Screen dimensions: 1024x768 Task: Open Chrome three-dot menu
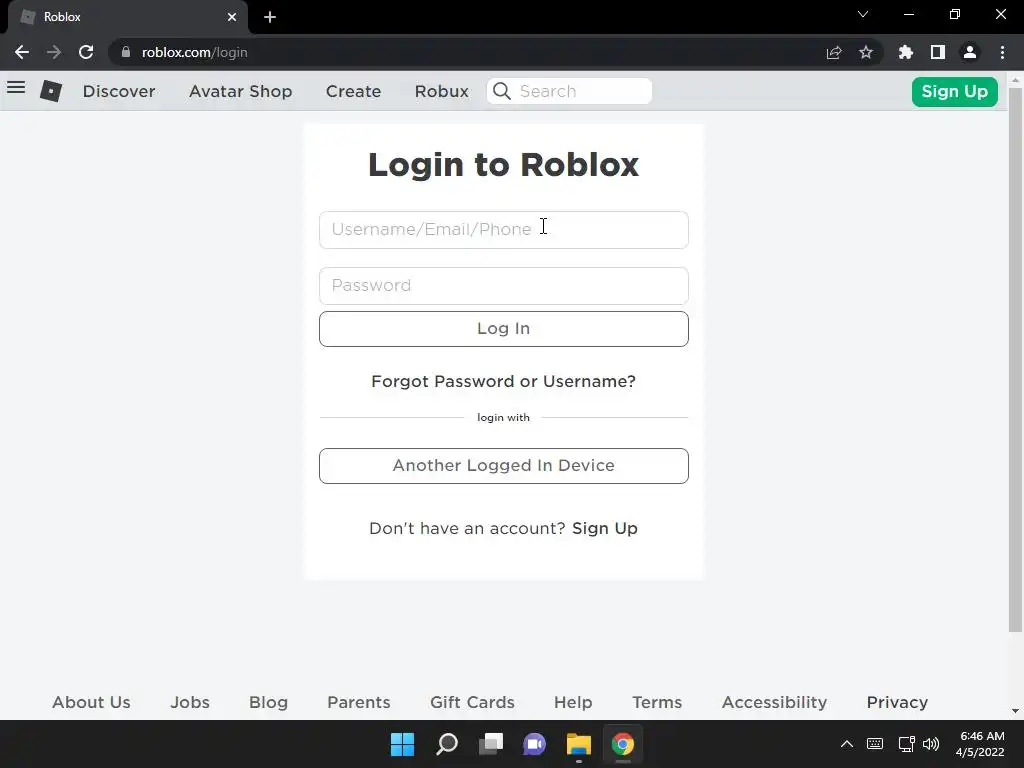(x=1002, y=52)
